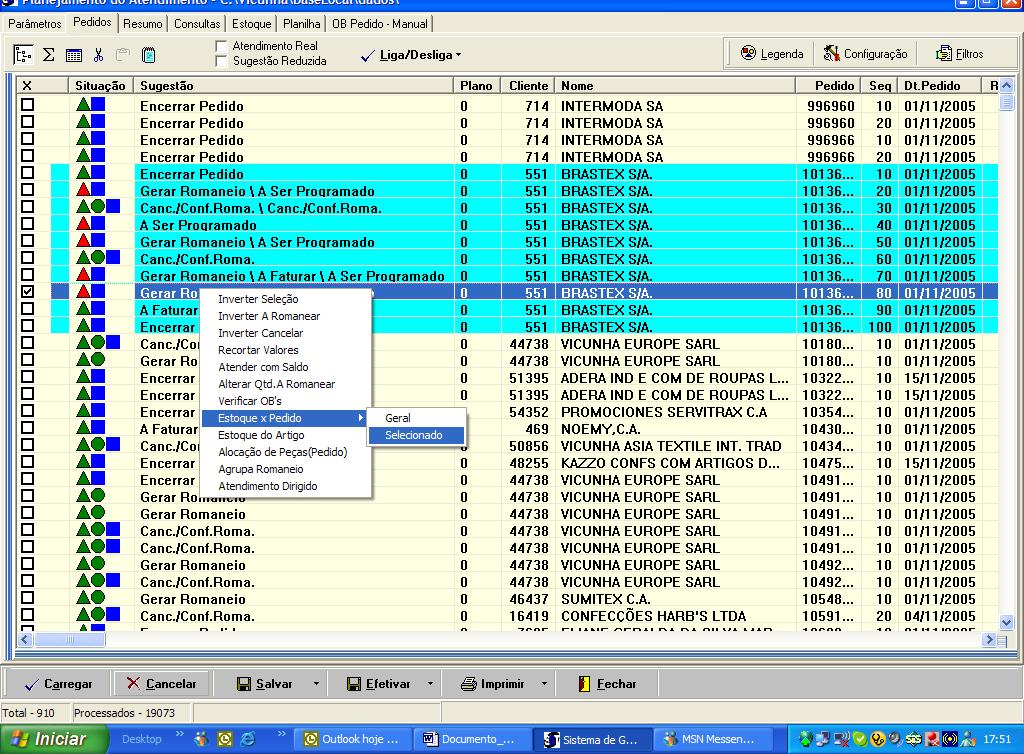Open the dropdown arrow next to Imprimir
The image size is (1024, 754).
544,684
